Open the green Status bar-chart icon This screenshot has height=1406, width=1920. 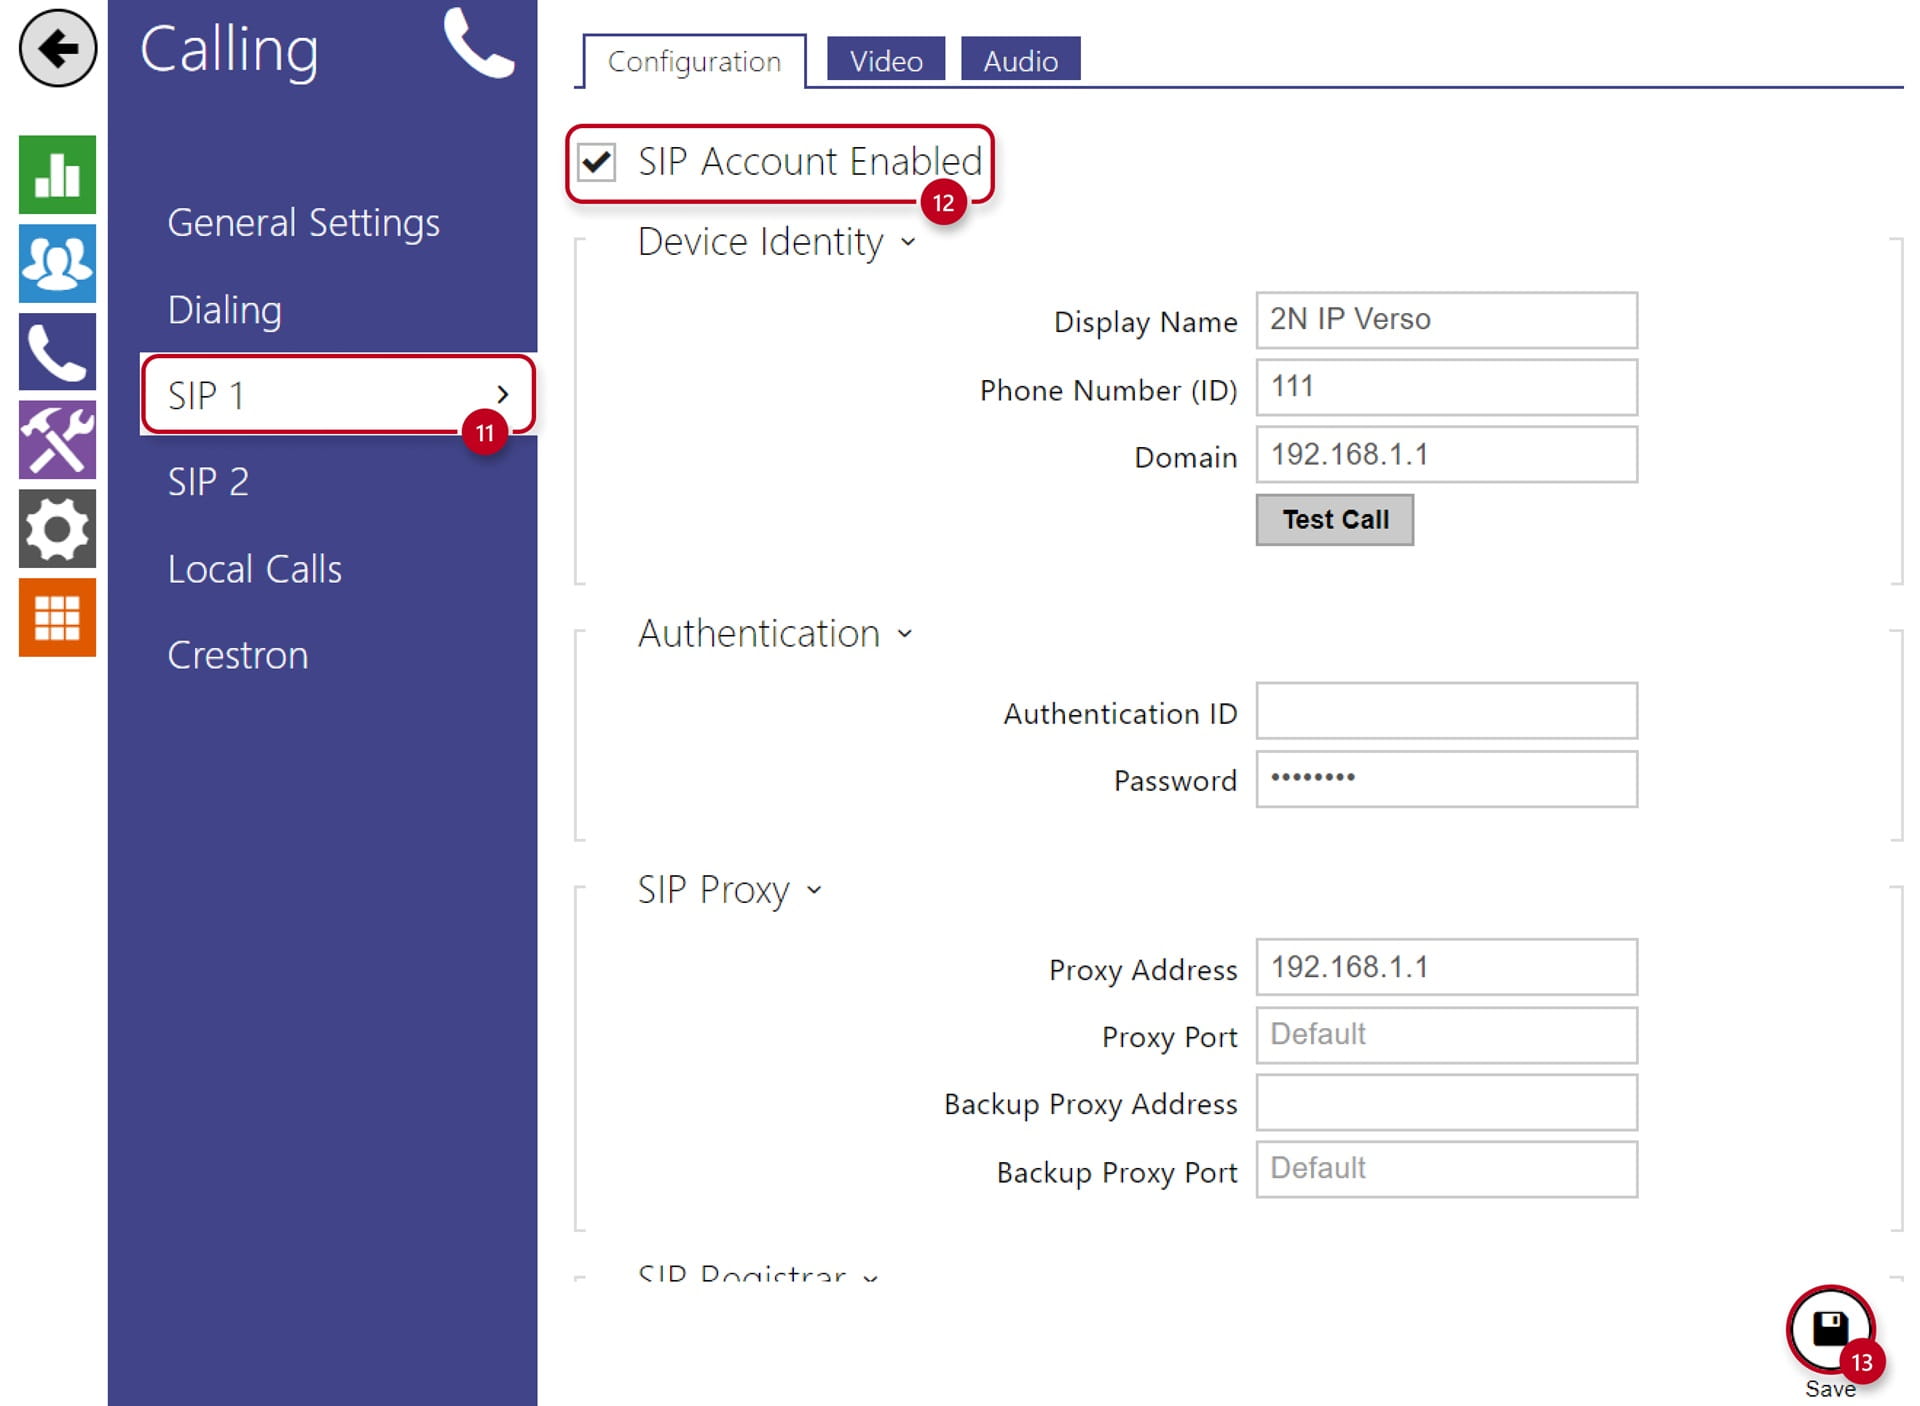(x=57, y=175)
